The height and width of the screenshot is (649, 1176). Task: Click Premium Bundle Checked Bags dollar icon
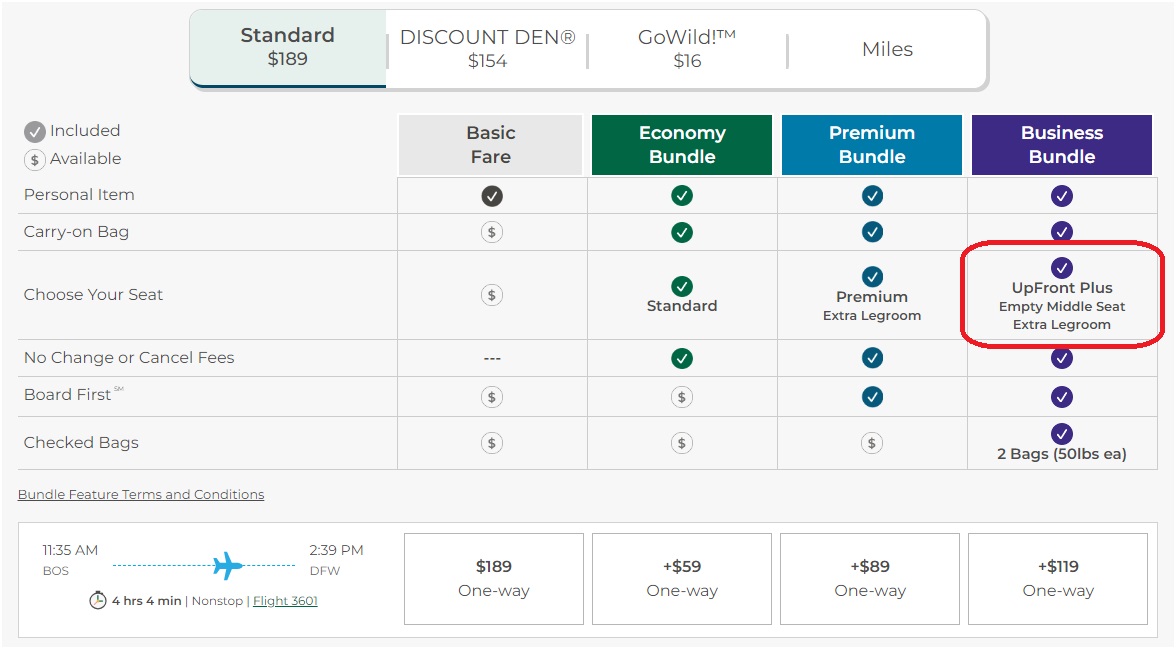coord(871,443)
